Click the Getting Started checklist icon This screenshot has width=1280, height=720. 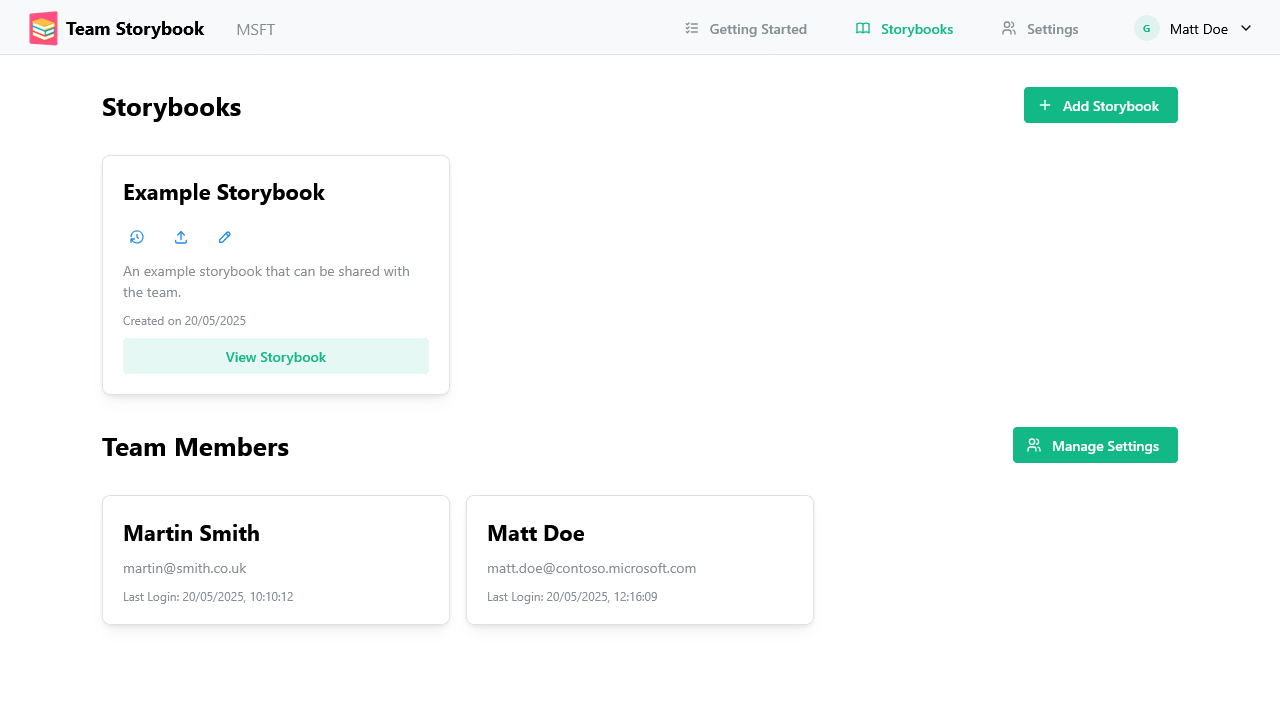tap(692, 29)
